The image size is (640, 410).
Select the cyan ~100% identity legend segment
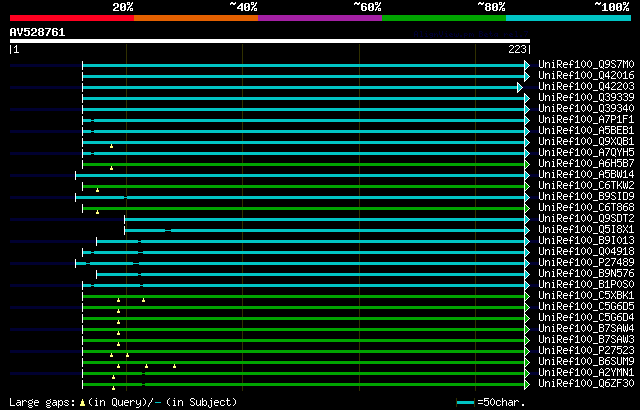click(569, 18)
